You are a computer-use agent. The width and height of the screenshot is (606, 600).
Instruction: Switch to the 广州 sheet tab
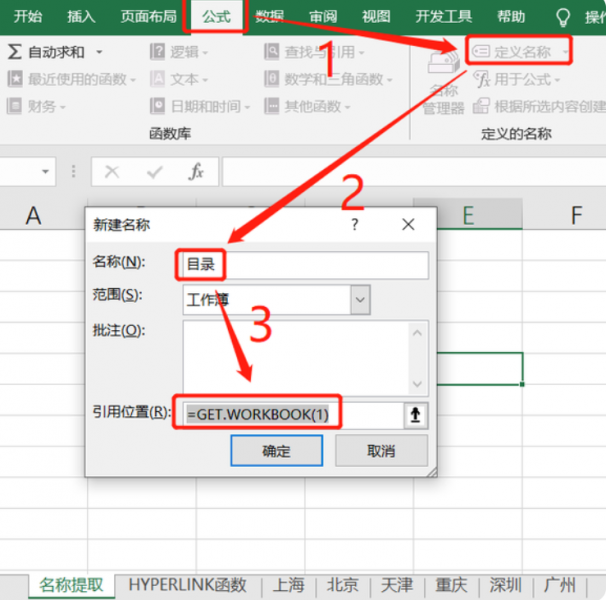pyautogui.click(x=559, y=585)
